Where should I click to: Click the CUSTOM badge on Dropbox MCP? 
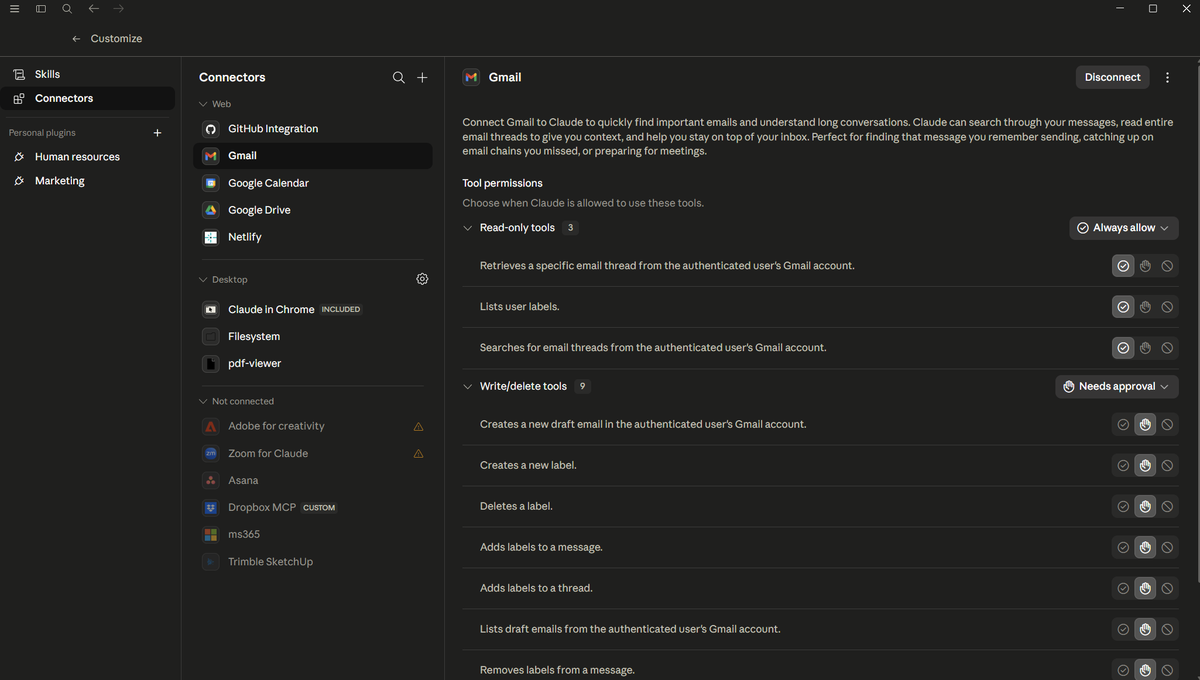(x=319, y=508)
